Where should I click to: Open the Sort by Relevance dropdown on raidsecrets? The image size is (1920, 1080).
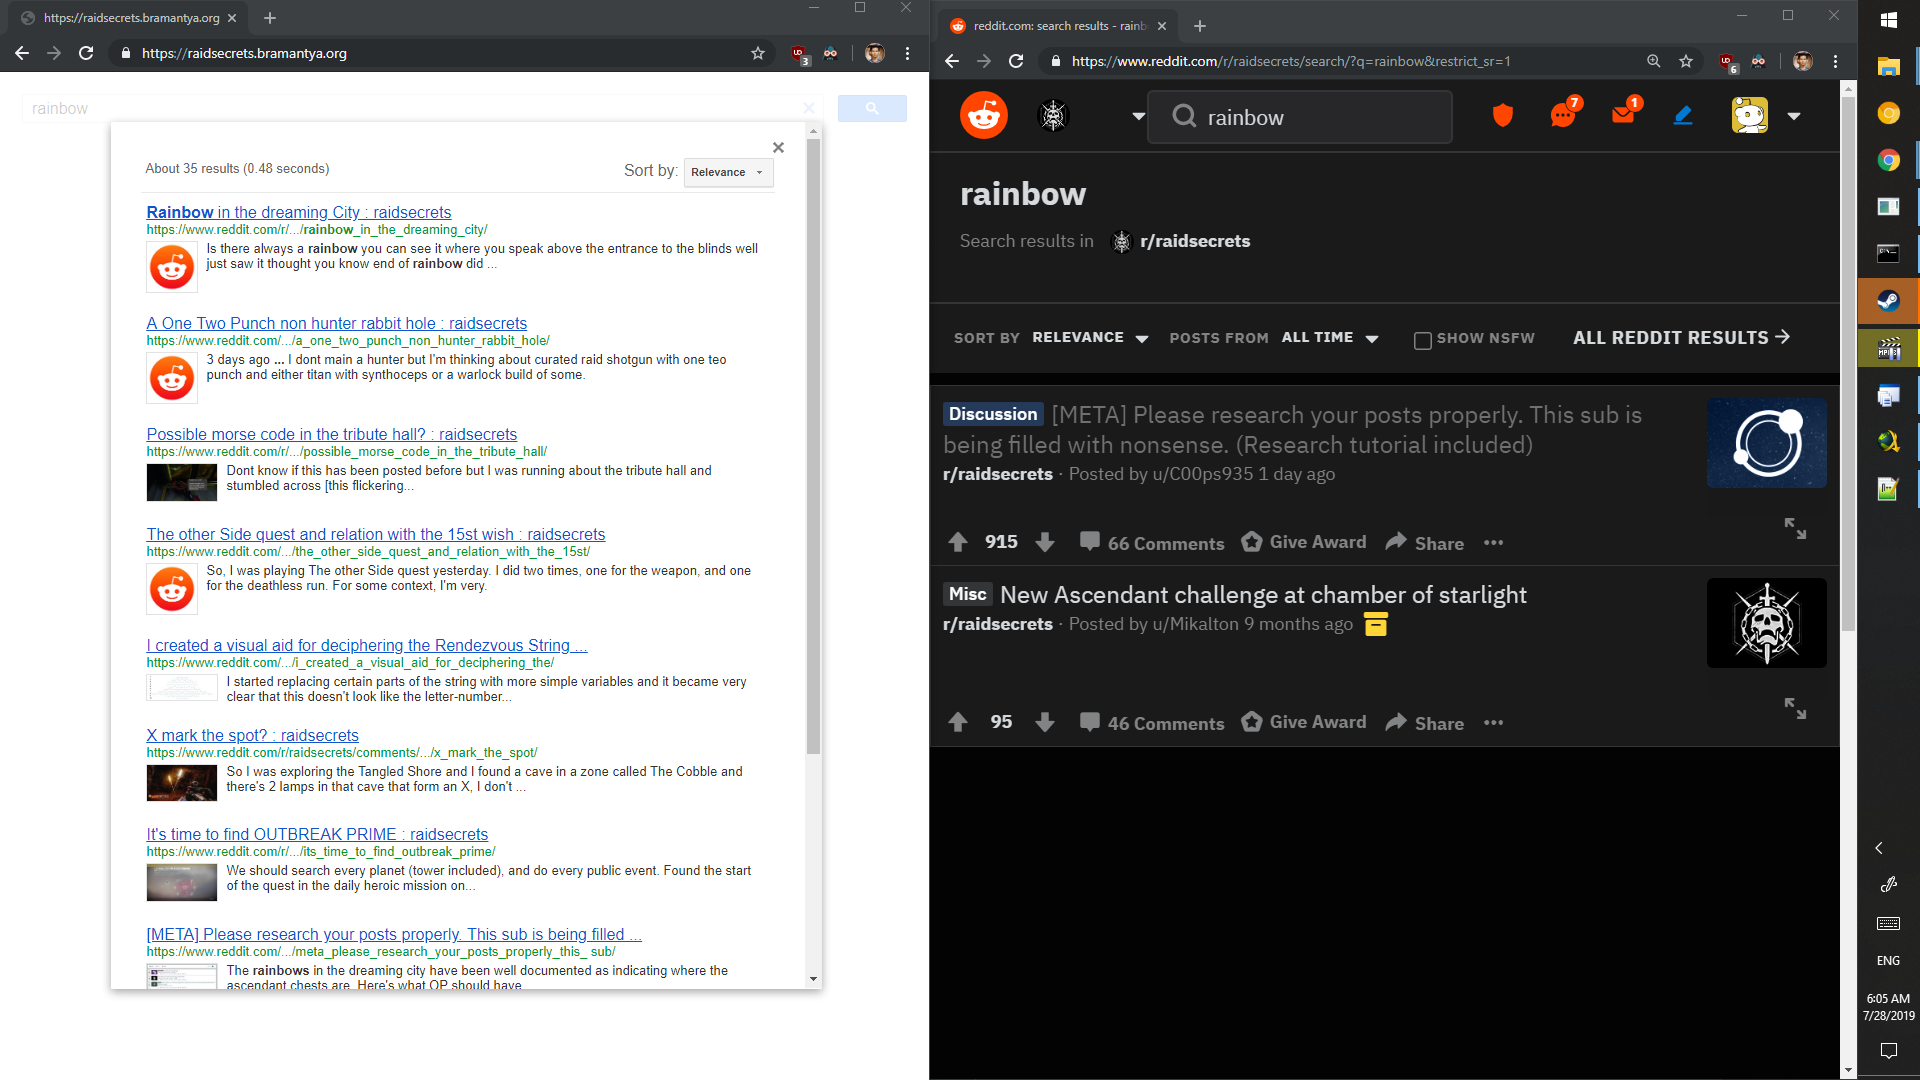coord(728,172)
